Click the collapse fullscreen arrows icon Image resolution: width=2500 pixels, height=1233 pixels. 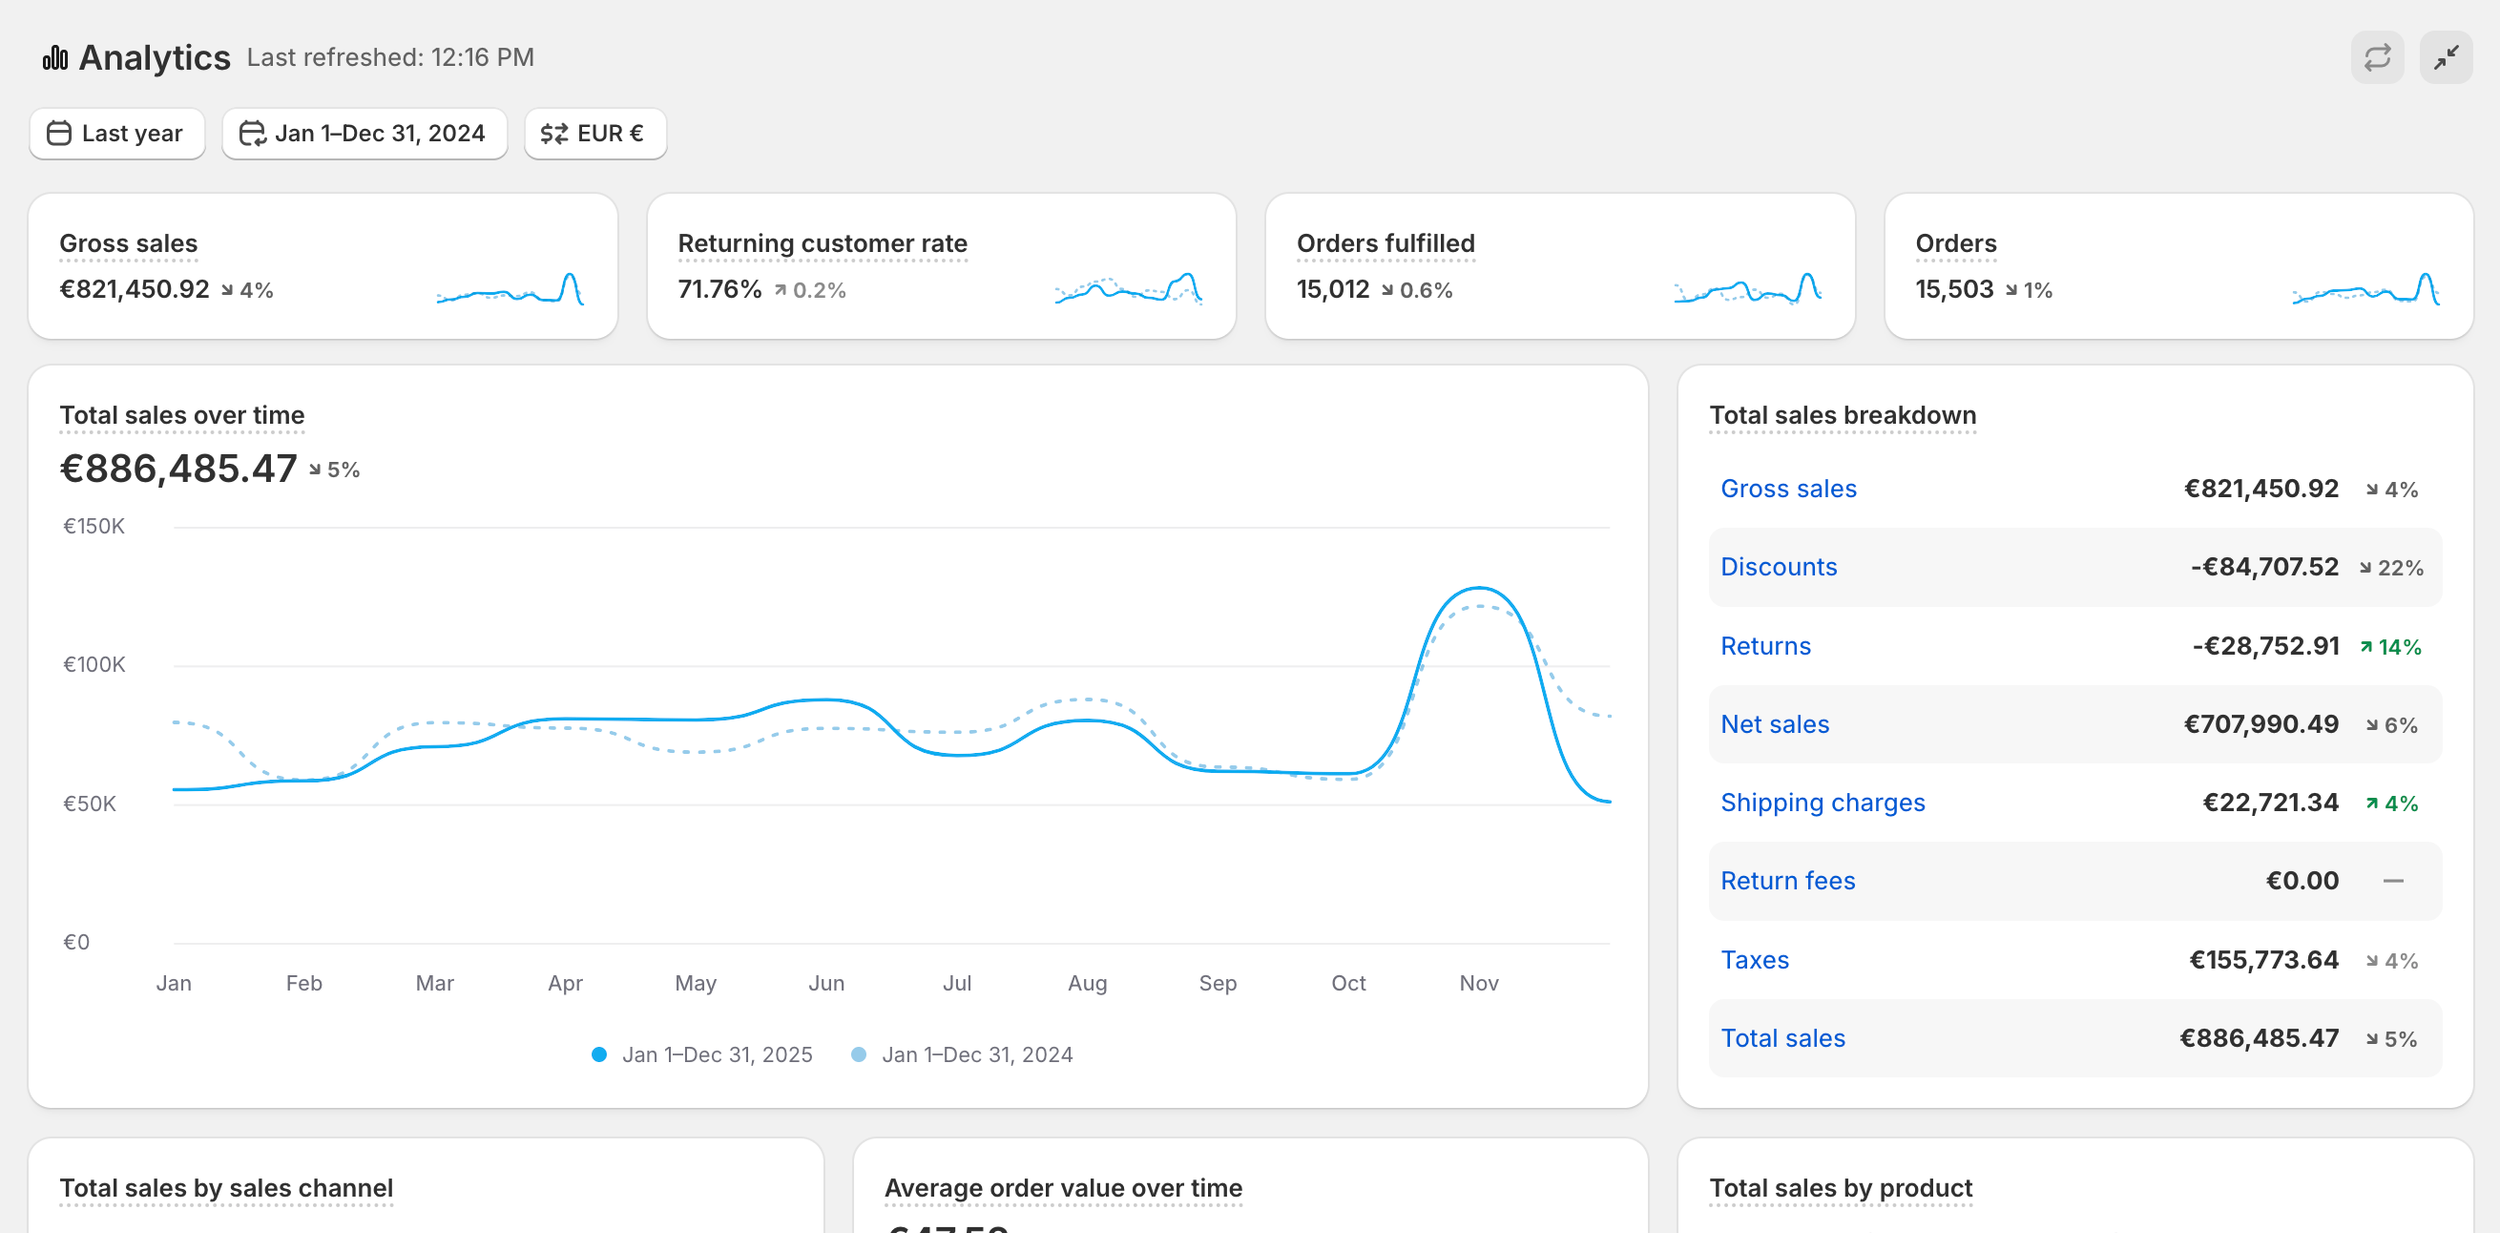coord(2445,57)
